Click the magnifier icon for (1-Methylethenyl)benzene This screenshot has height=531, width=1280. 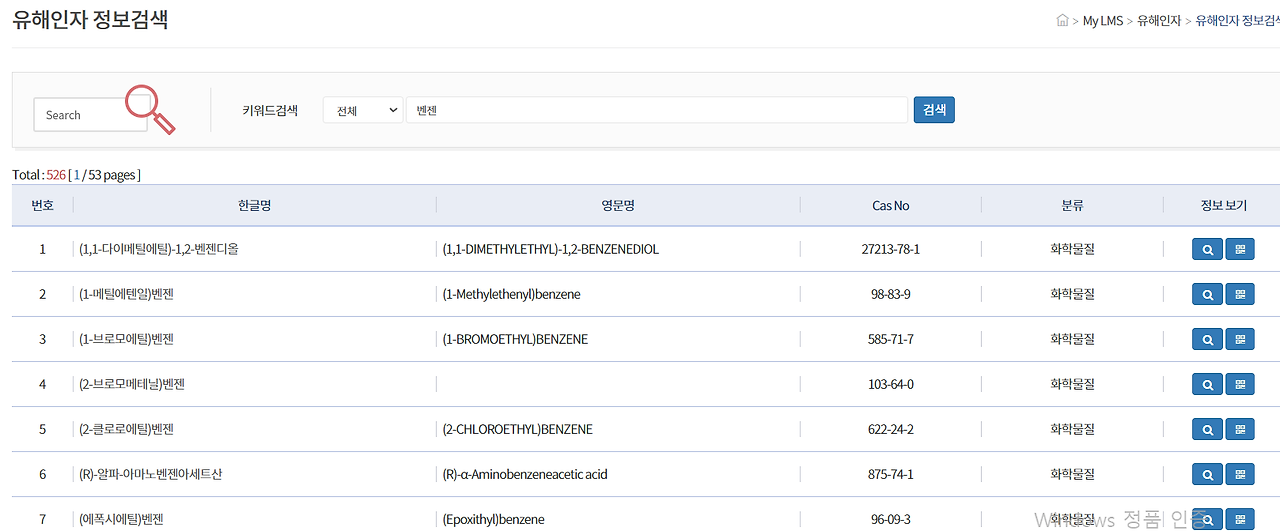tap(1207, 295)
